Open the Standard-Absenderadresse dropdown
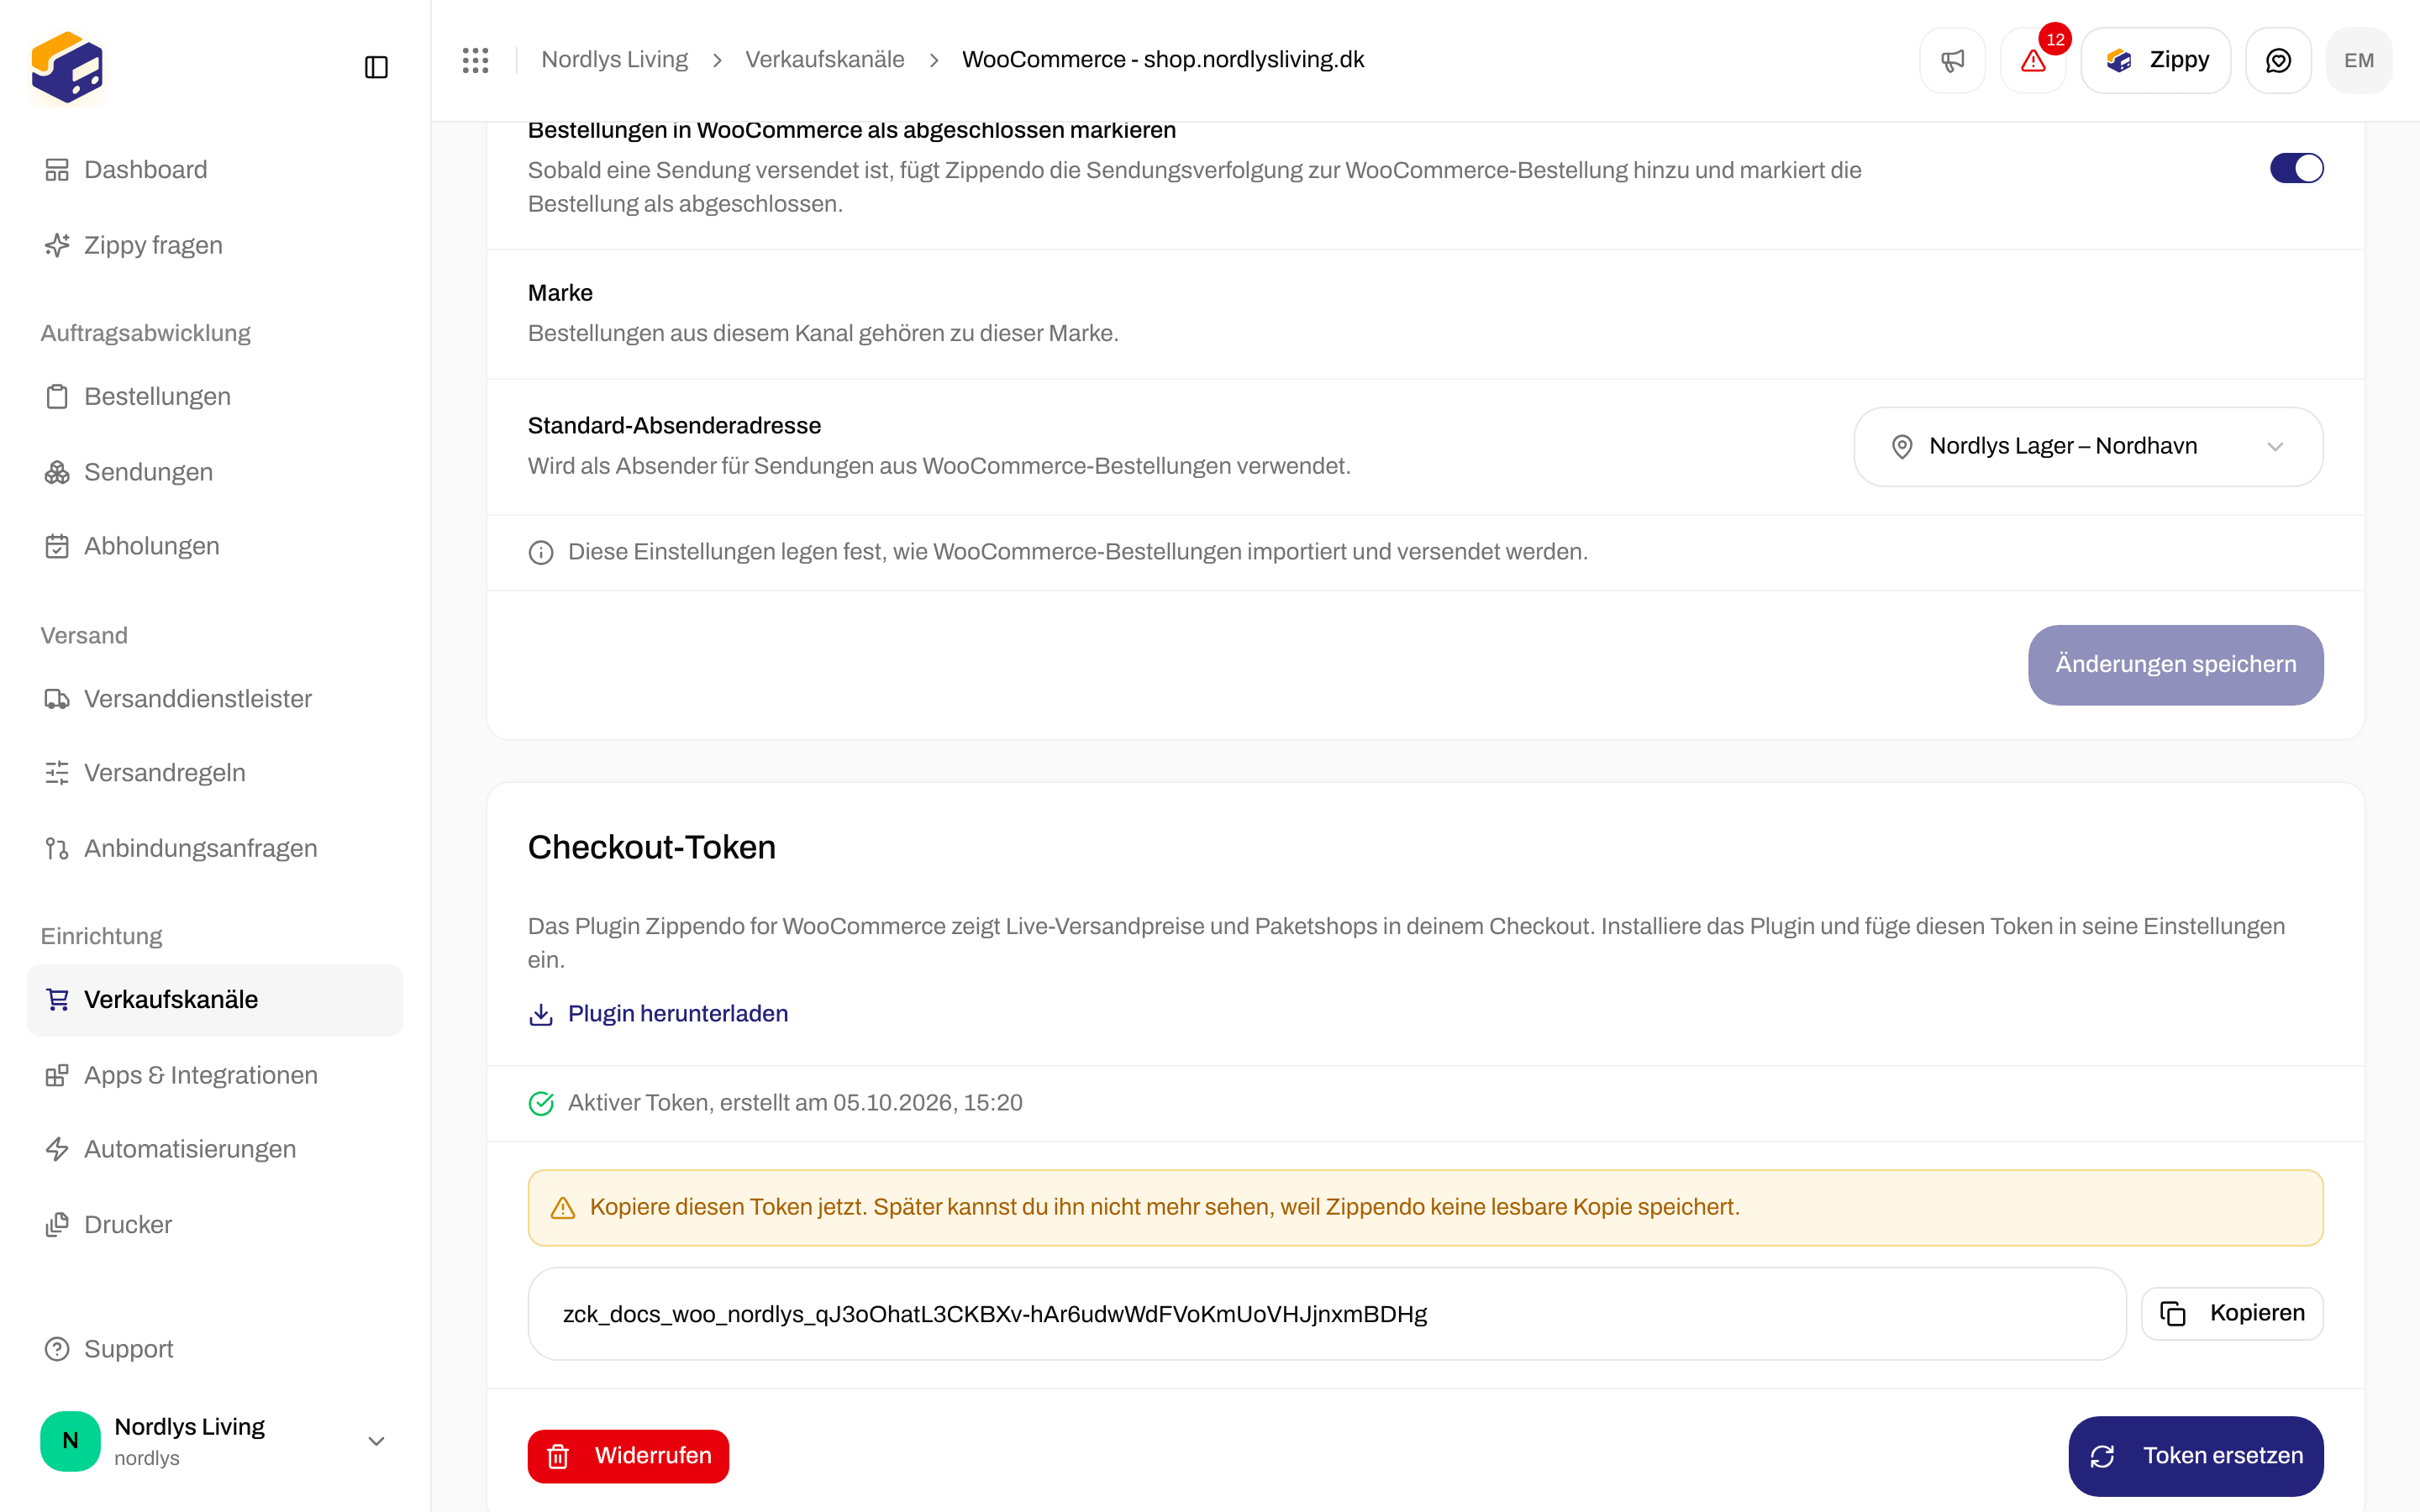The image size is (2420, 1512). coord(2088,446)
